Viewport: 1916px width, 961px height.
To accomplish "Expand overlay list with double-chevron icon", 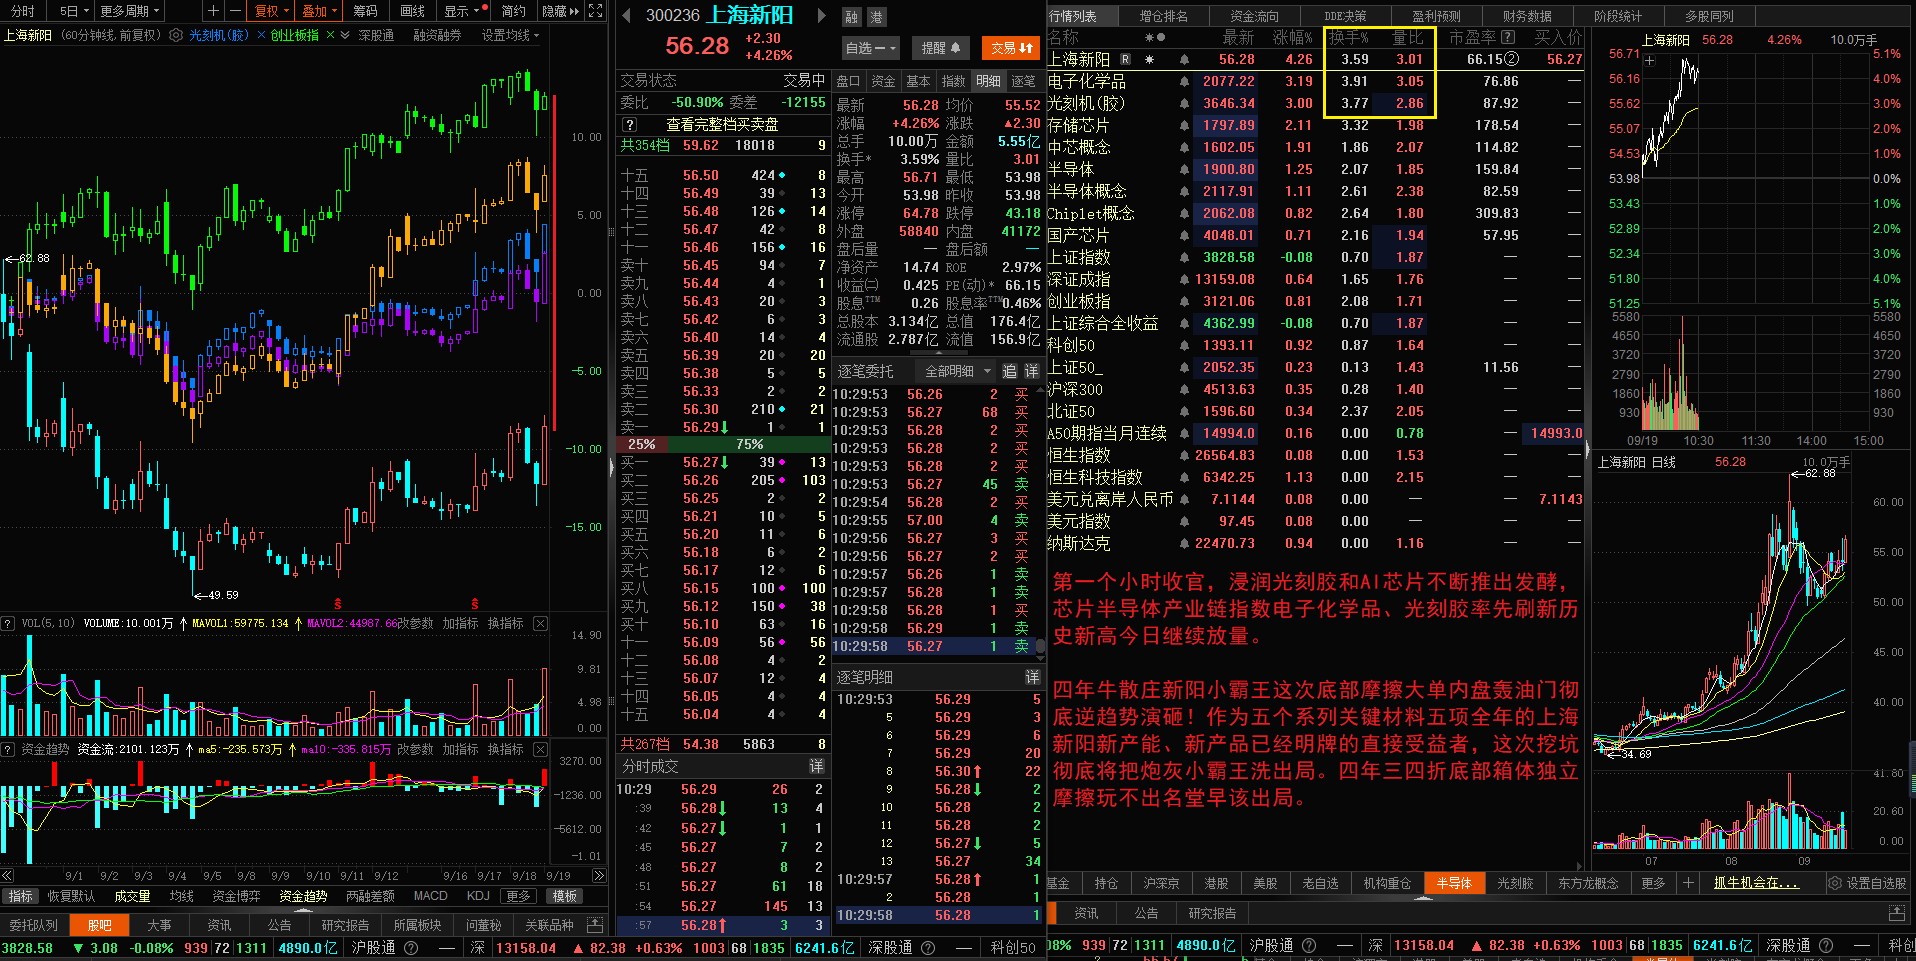I will coord(345,35).
